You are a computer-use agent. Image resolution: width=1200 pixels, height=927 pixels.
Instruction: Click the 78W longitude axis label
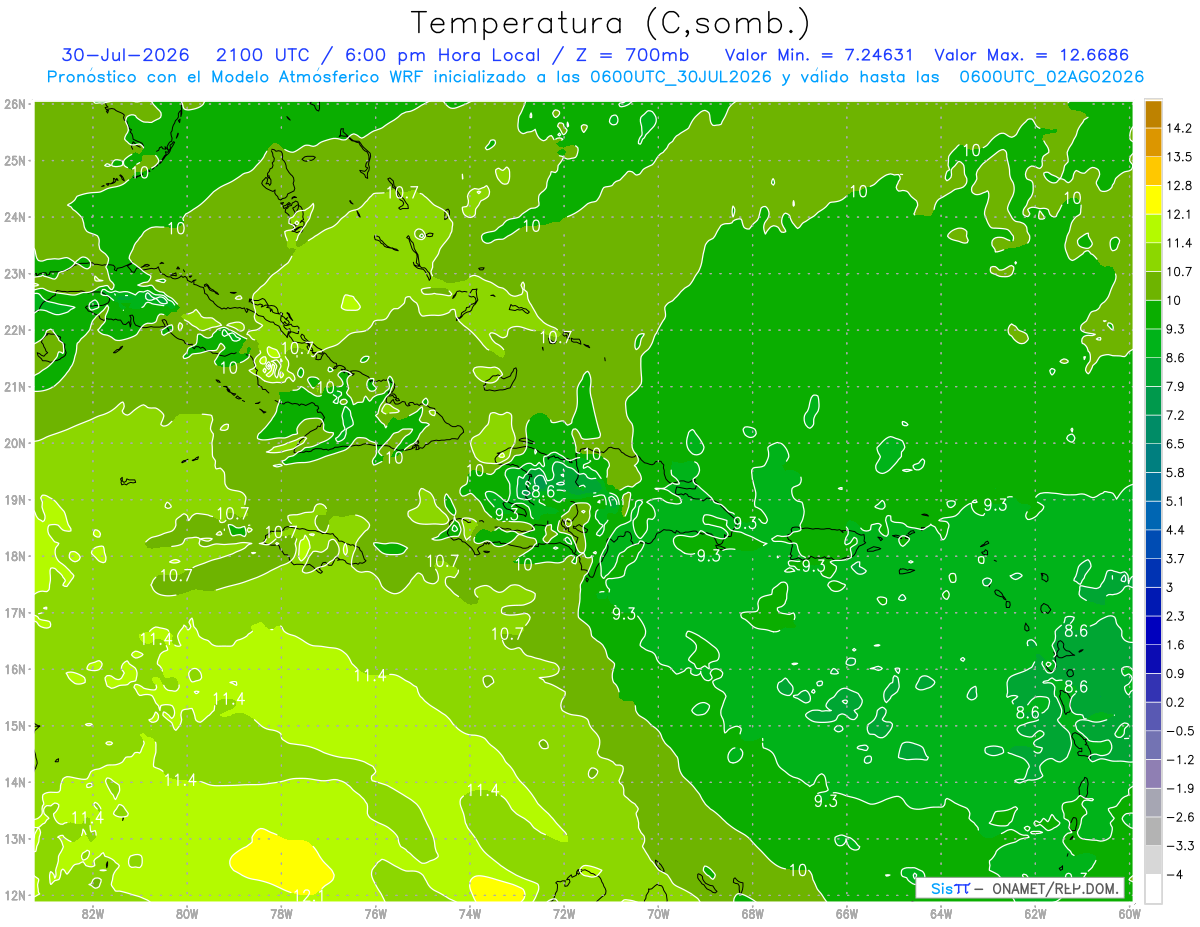[x=281, y=913]
